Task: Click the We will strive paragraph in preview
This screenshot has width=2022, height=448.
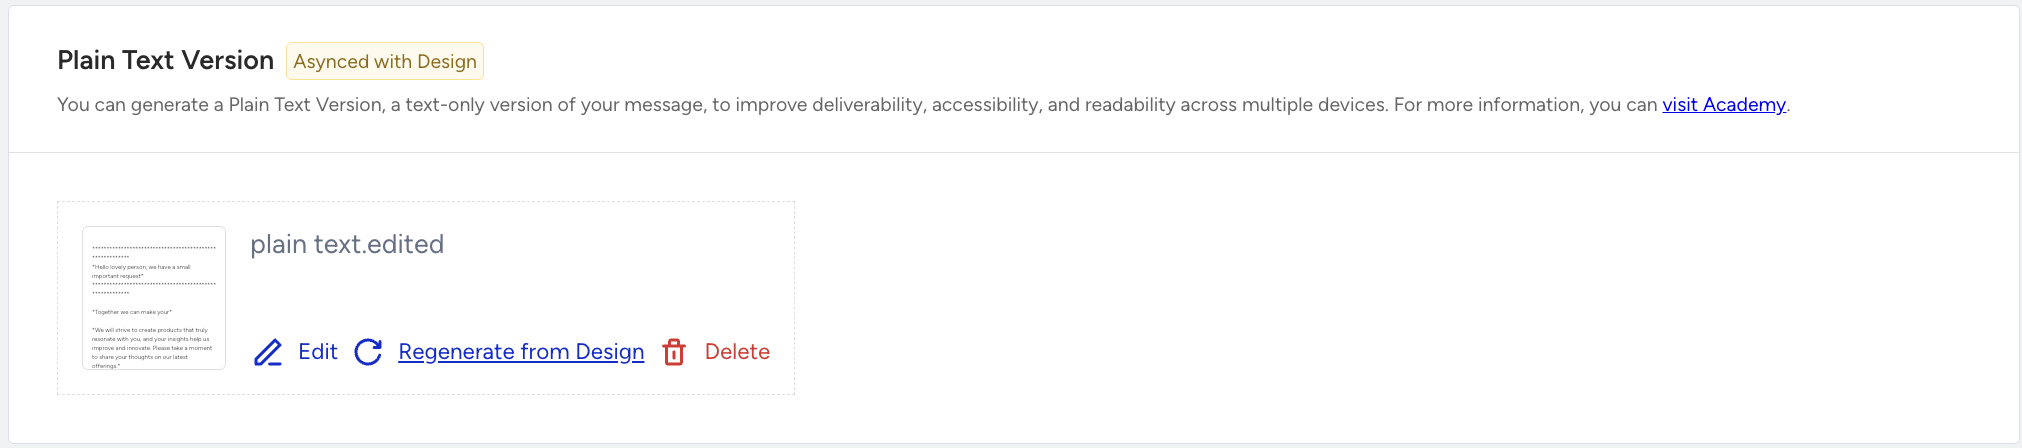Action: tap(152, 348)
